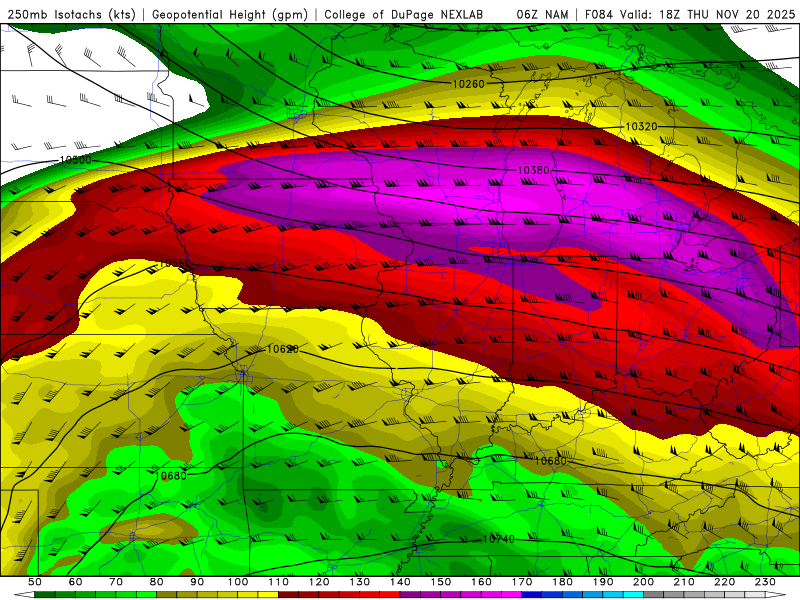800x600 pixels.
Task: Click the 150 knot legend value
Action: pos(441,582)
